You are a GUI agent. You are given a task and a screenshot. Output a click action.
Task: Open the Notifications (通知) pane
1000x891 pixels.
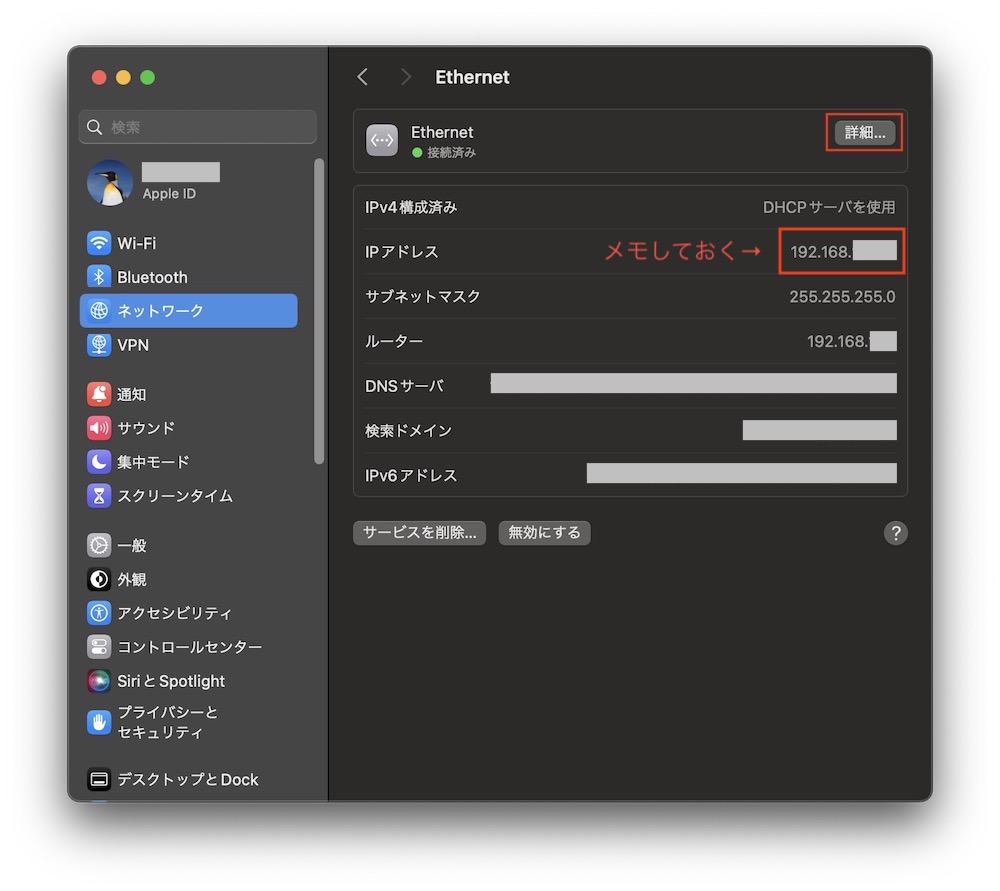point(130,394)
